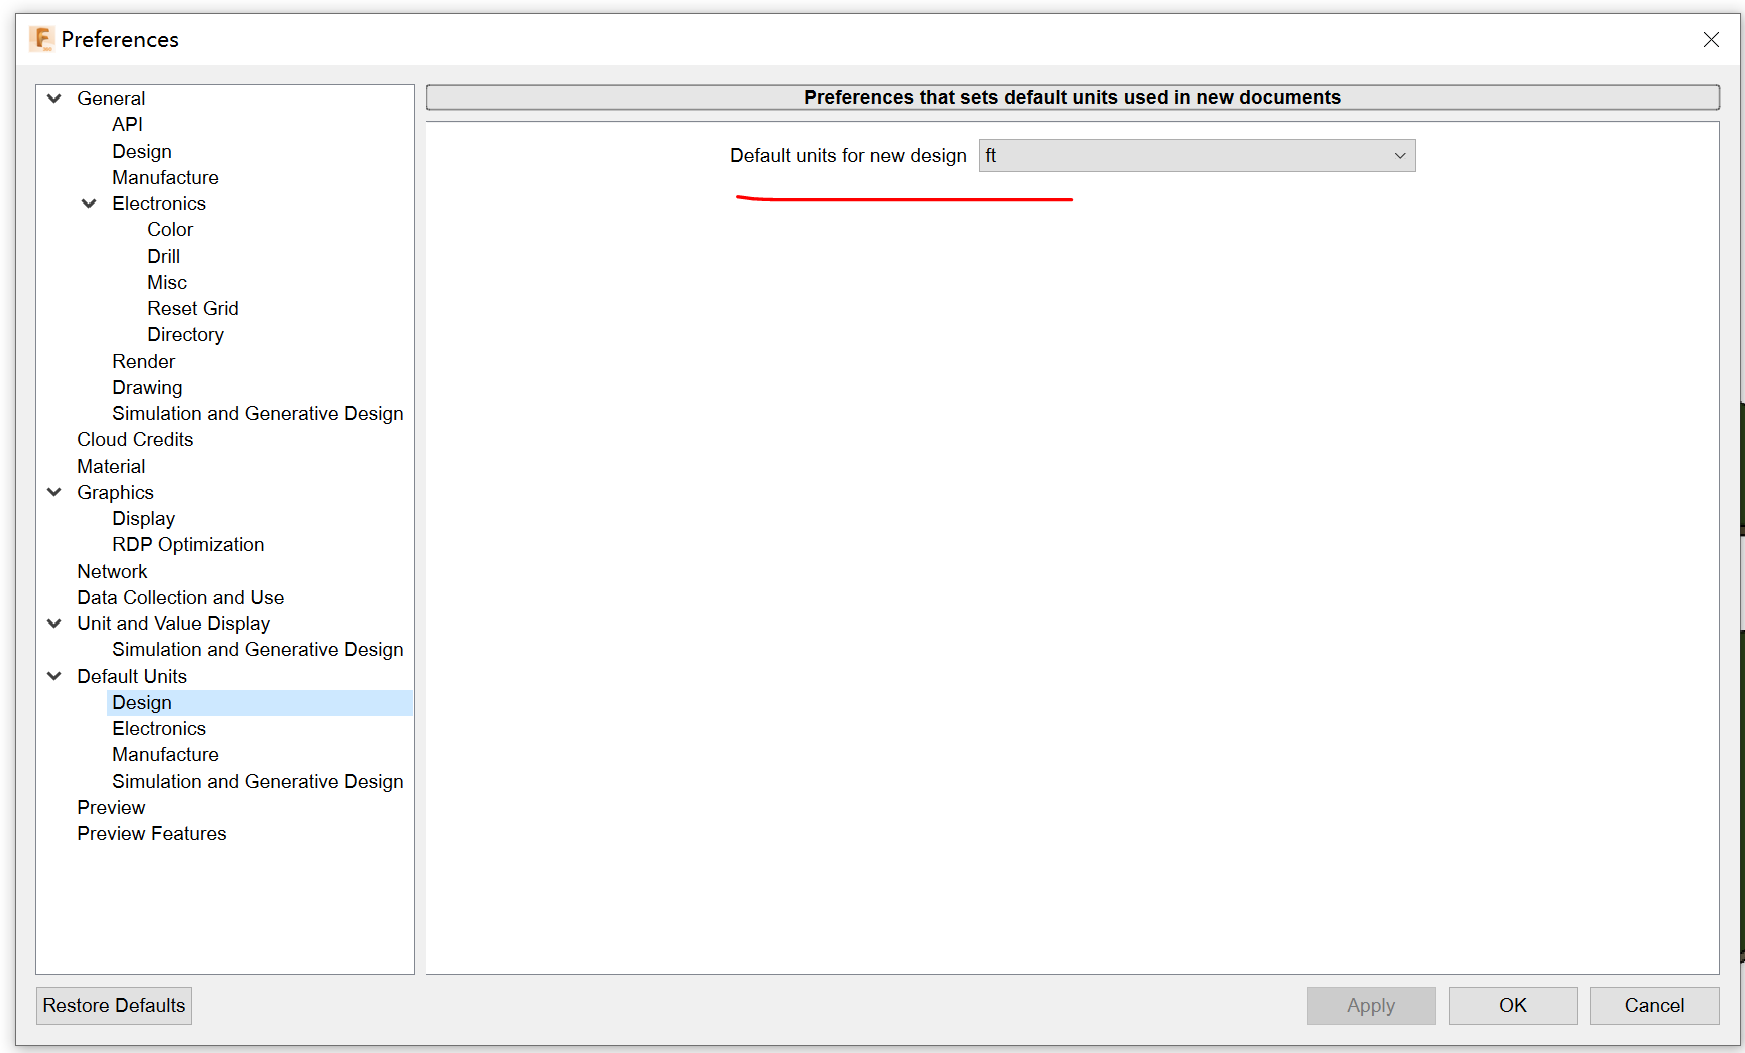Open Data Collection and Use

pos(181,597)
